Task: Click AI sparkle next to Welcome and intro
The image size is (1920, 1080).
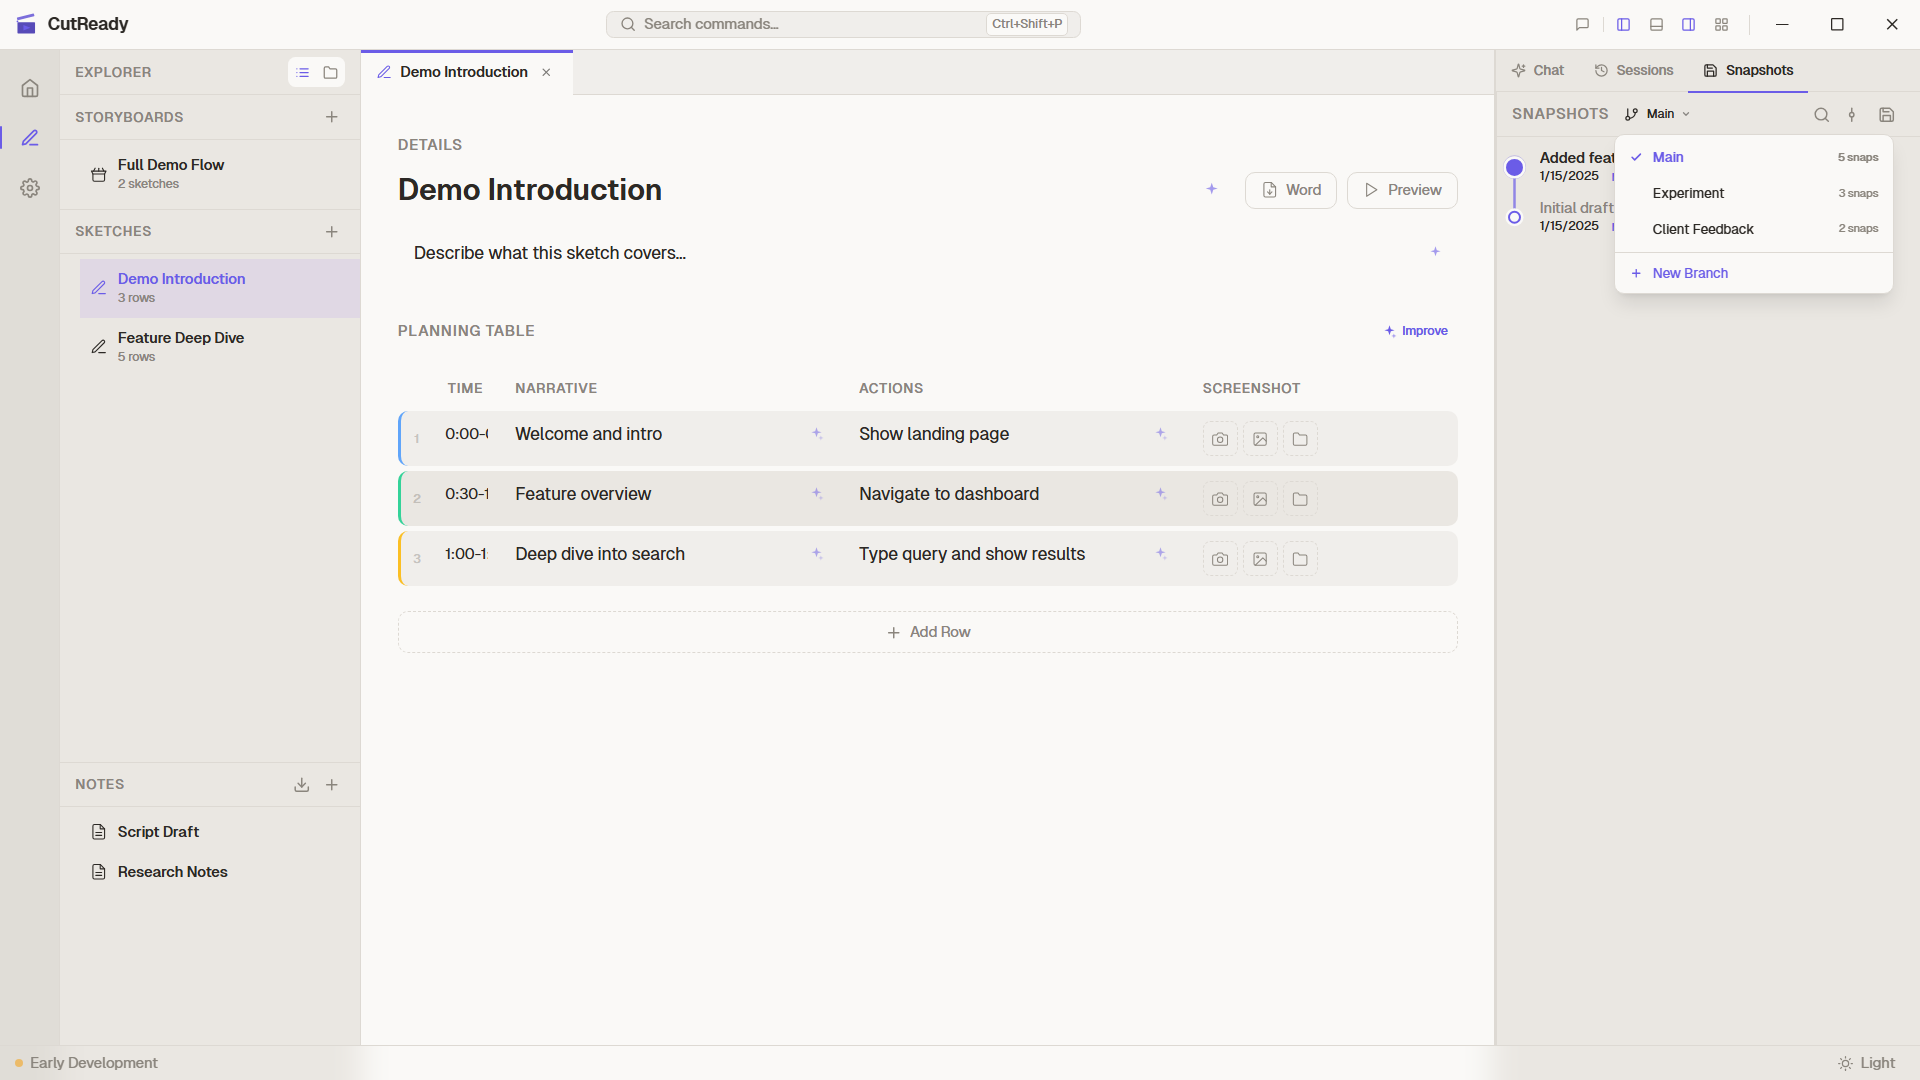Action: (817, 434)
